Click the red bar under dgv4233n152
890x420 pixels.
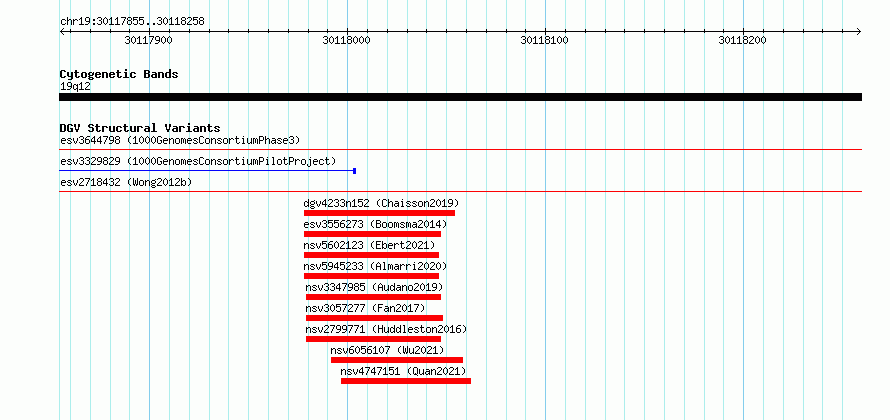[379, 213]
